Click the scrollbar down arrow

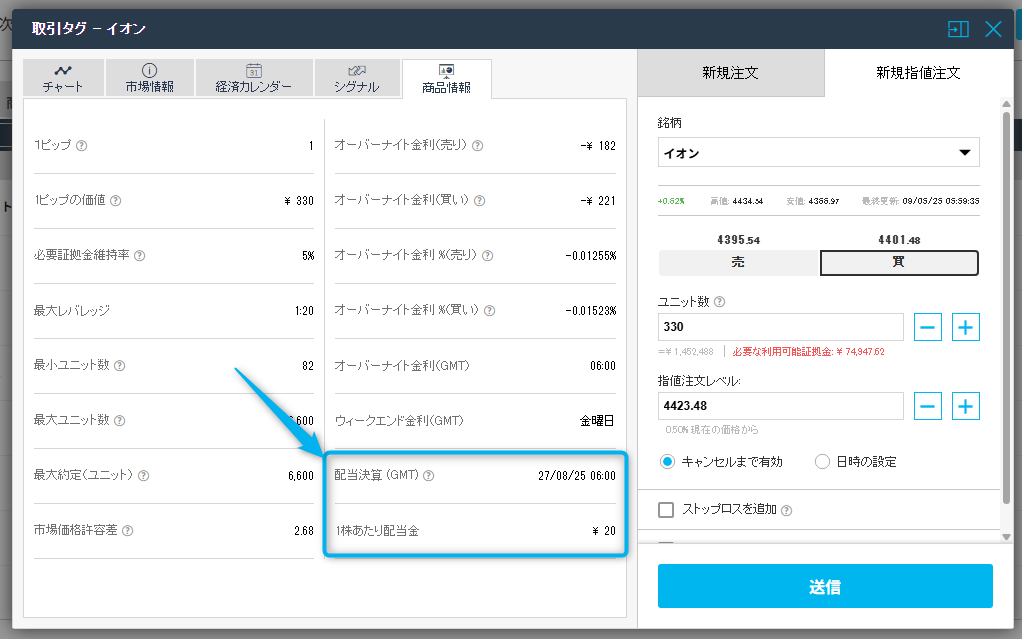(1006, 537)
